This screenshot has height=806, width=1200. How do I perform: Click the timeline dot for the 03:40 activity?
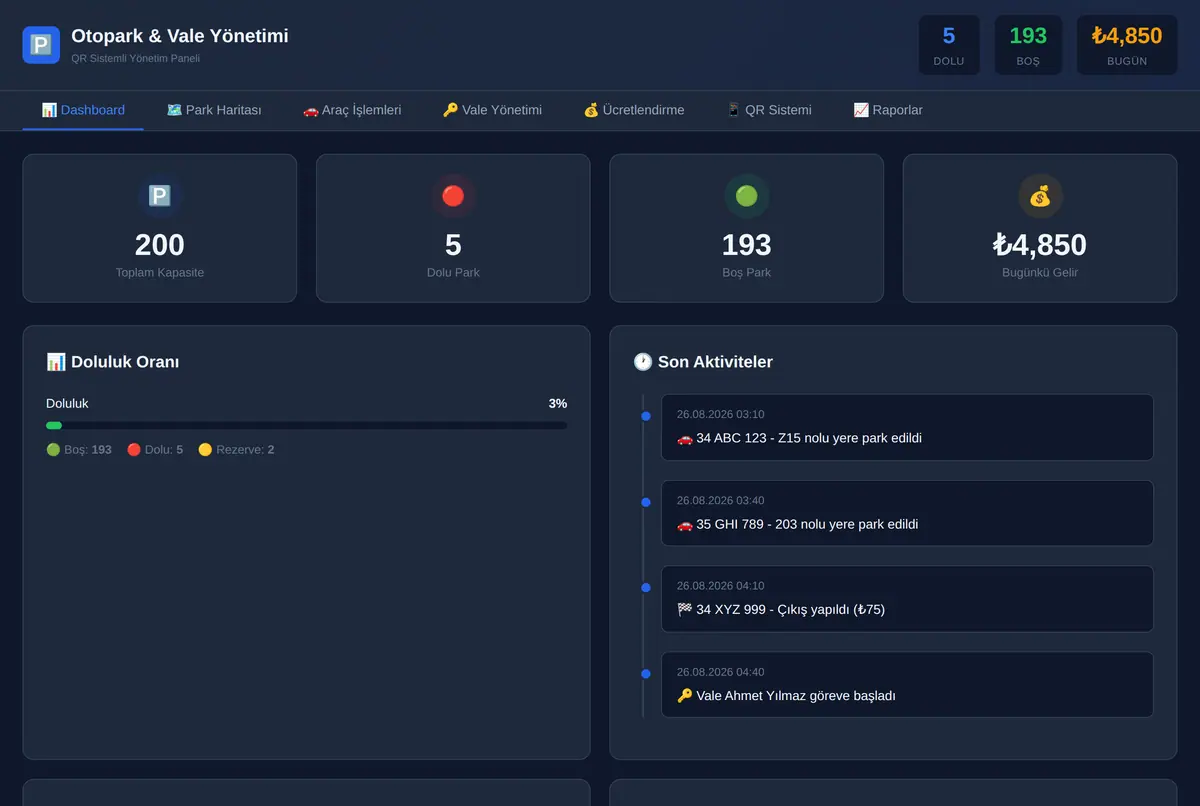(646, 502)
